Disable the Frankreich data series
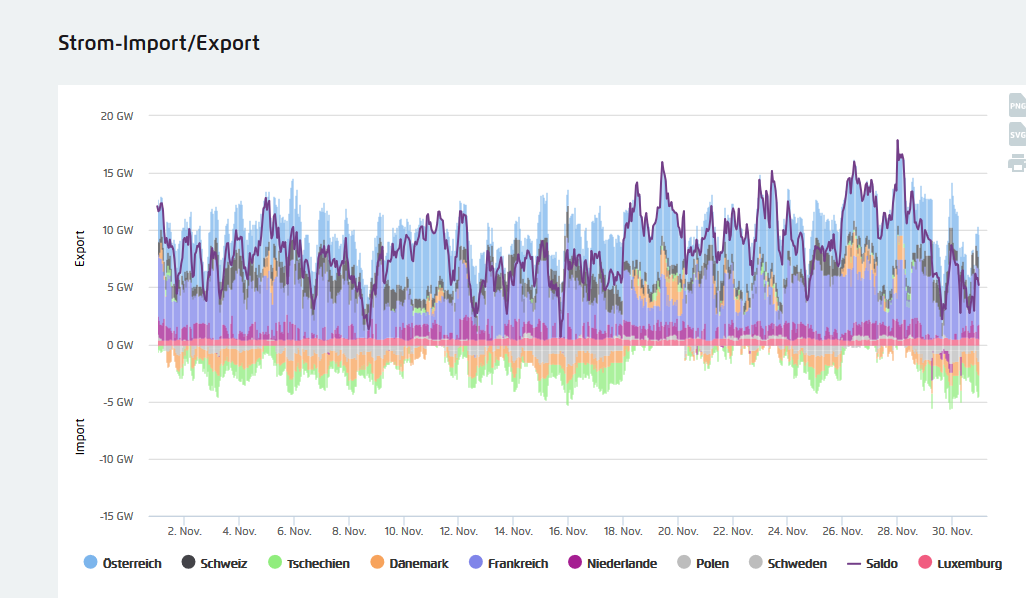Screen dimensions: 1026x598 pyautogui.click(x=518, y=563)
